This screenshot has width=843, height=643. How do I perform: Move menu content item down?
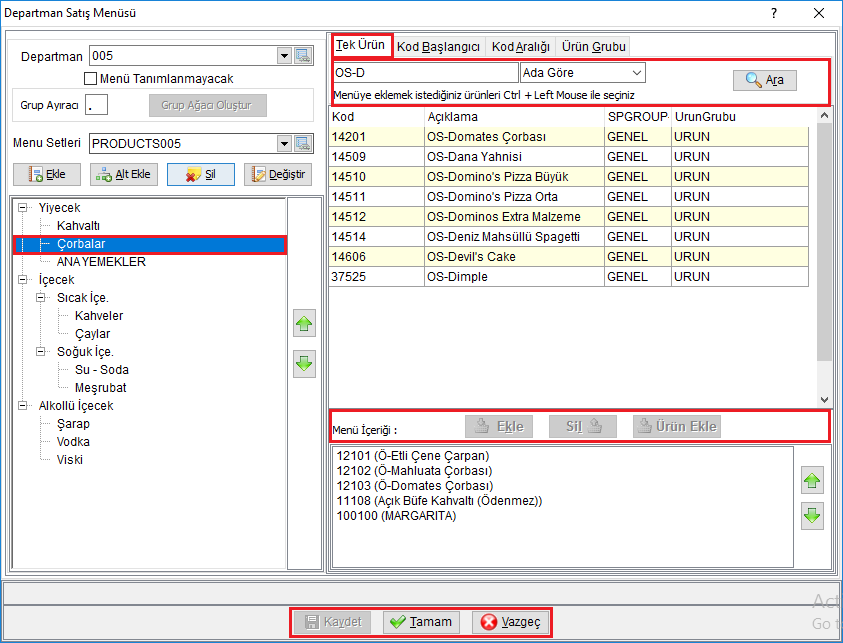click(812, 516)
